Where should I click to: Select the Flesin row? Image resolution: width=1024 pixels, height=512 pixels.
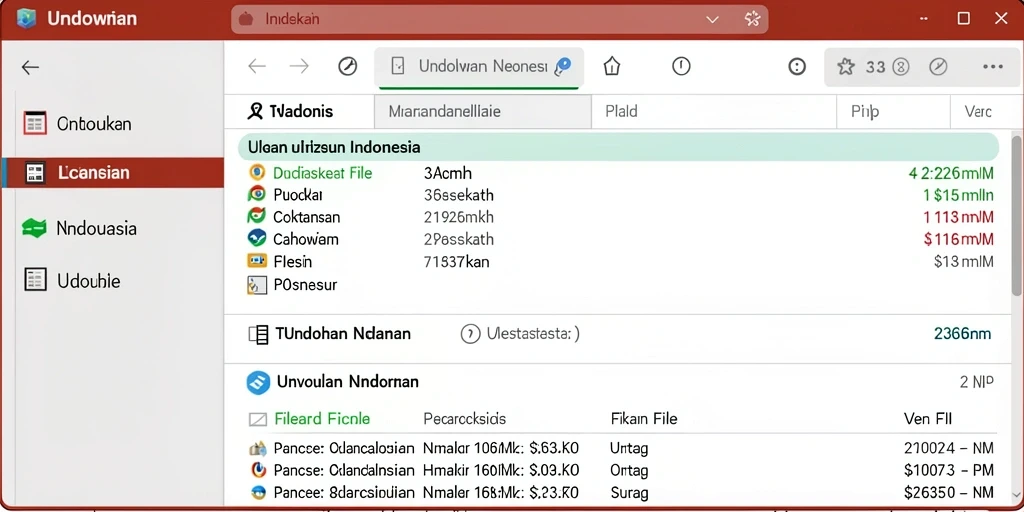click(620, 262)
